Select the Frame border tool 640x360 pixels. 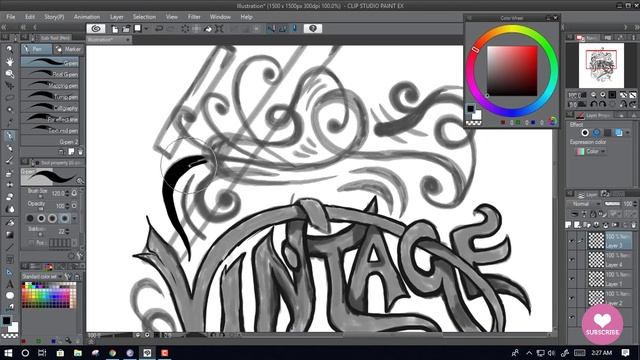(9, 260)
